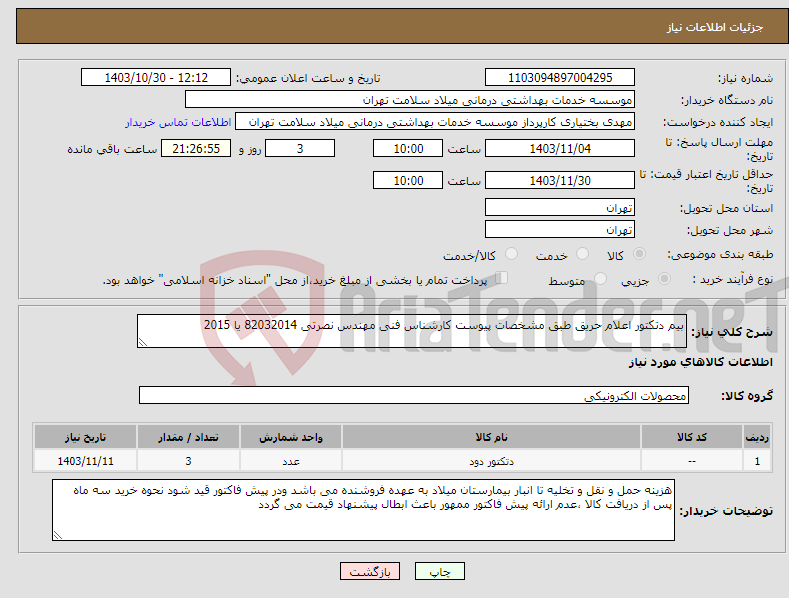Toggle the اسناد خزانه اسلامی payment checkbox
The width and height of the screenshot is (789, 598).
tap(502, 278)
